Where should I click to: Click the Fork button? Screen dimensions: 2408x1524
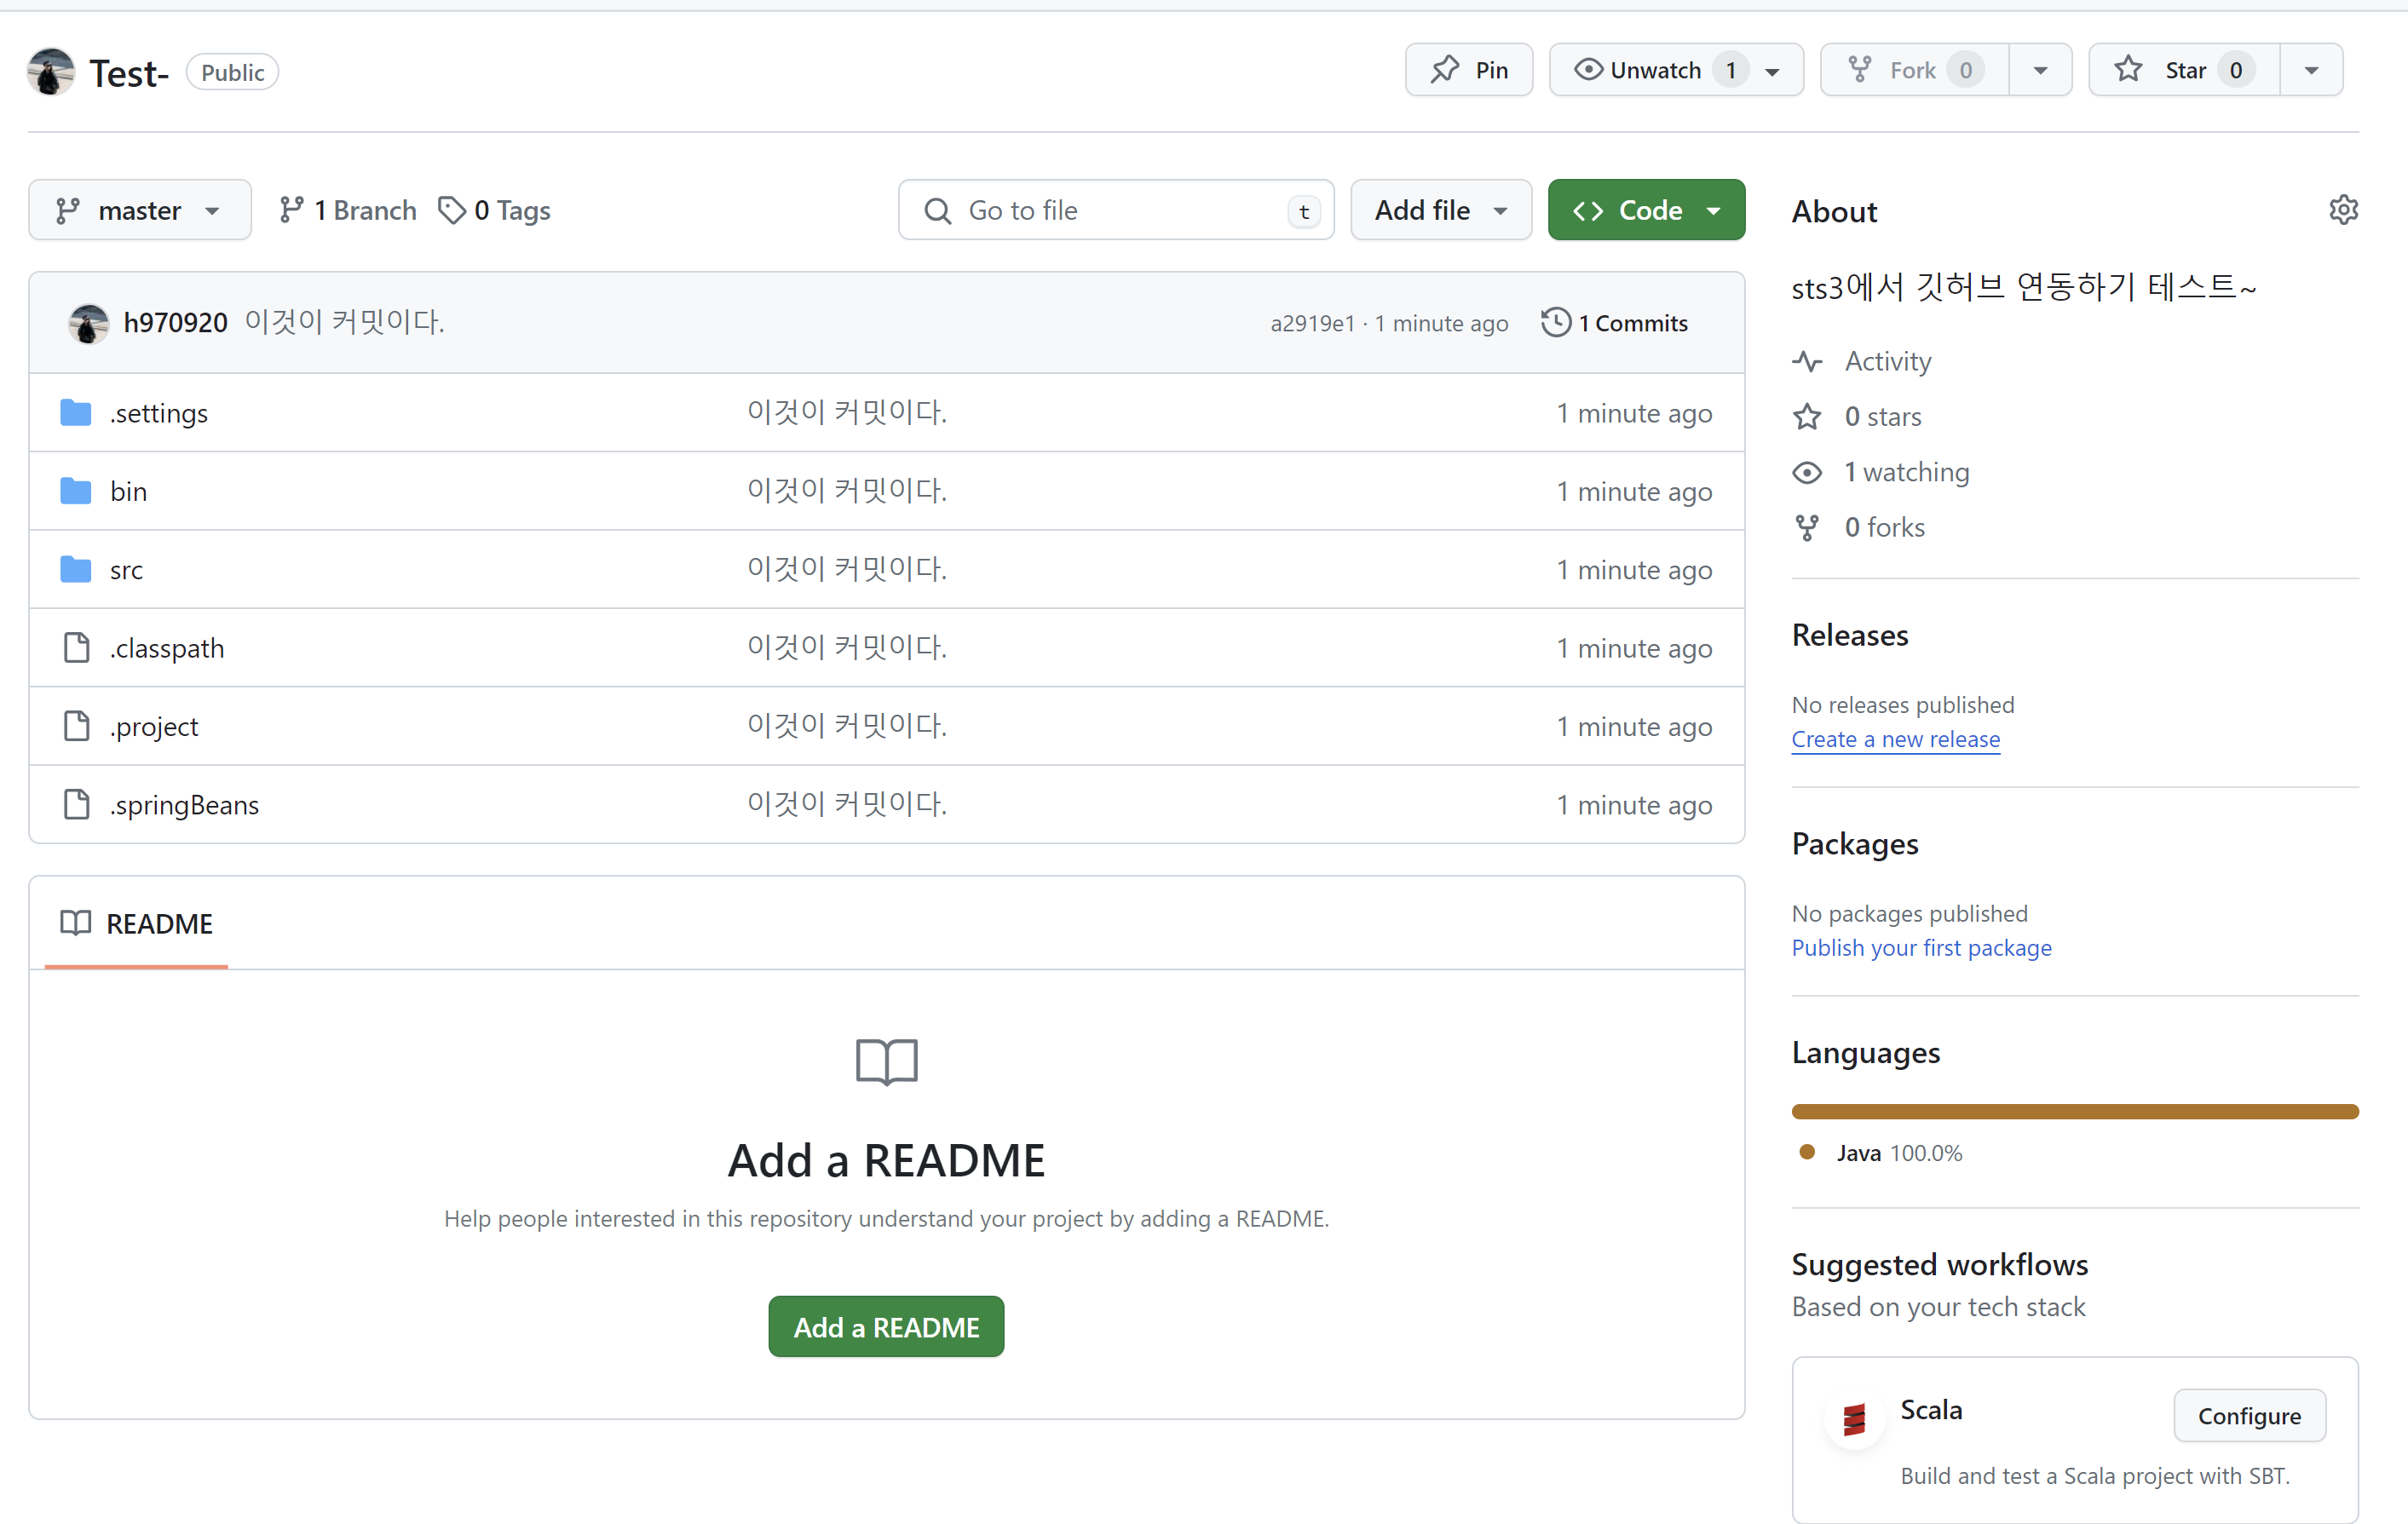(x=1914, y=70)
